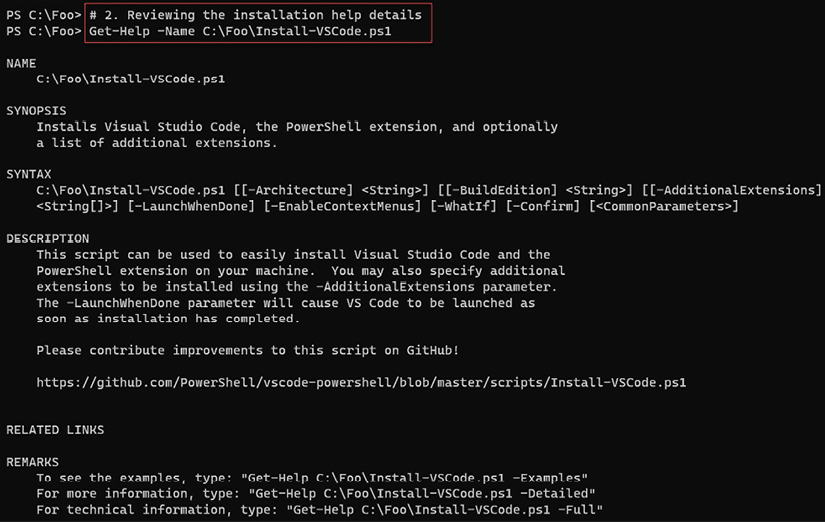825x522 pixels.
Task: Click the [-Architecture] parameter text
Action: pyautogui.click(x=297, y=190)
